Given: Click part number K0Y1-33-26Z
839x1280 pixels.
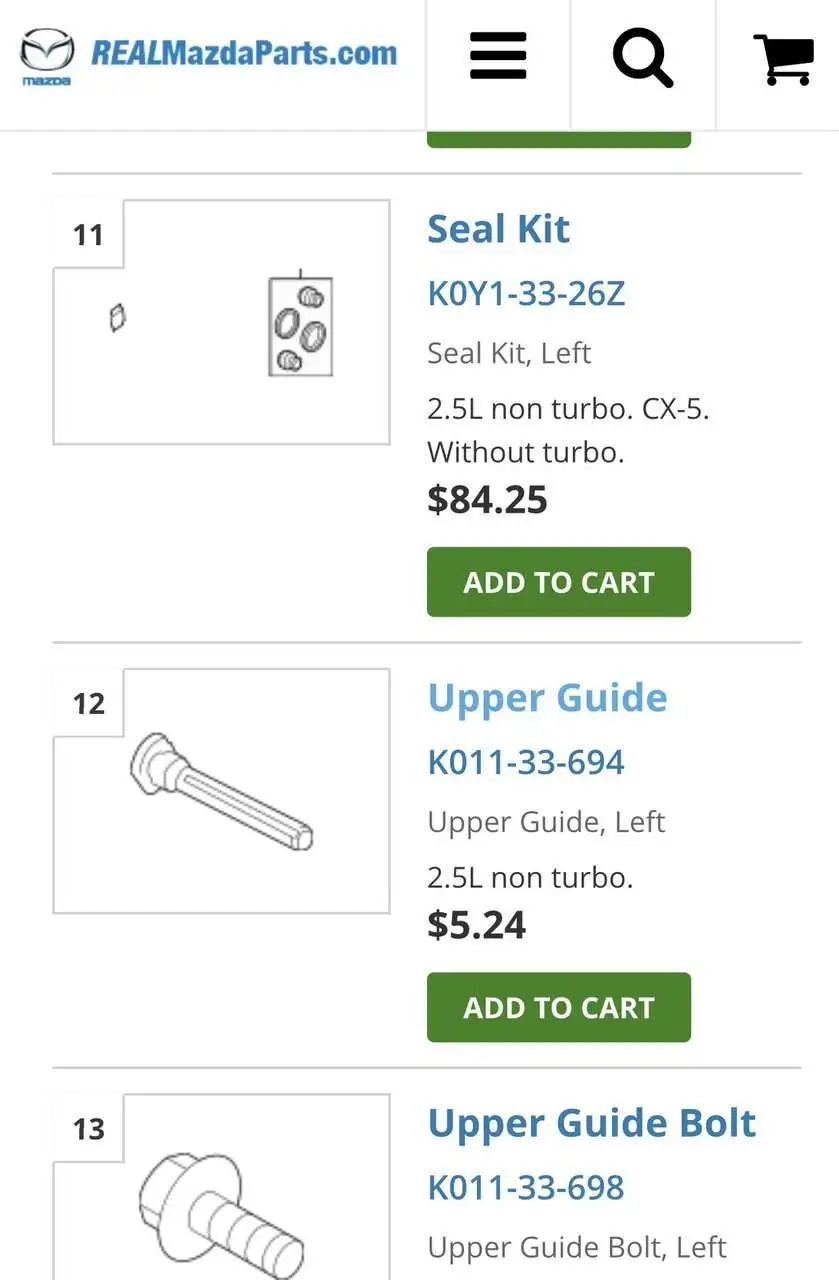Looking at the screenshot, I should [x=526, y=294].
